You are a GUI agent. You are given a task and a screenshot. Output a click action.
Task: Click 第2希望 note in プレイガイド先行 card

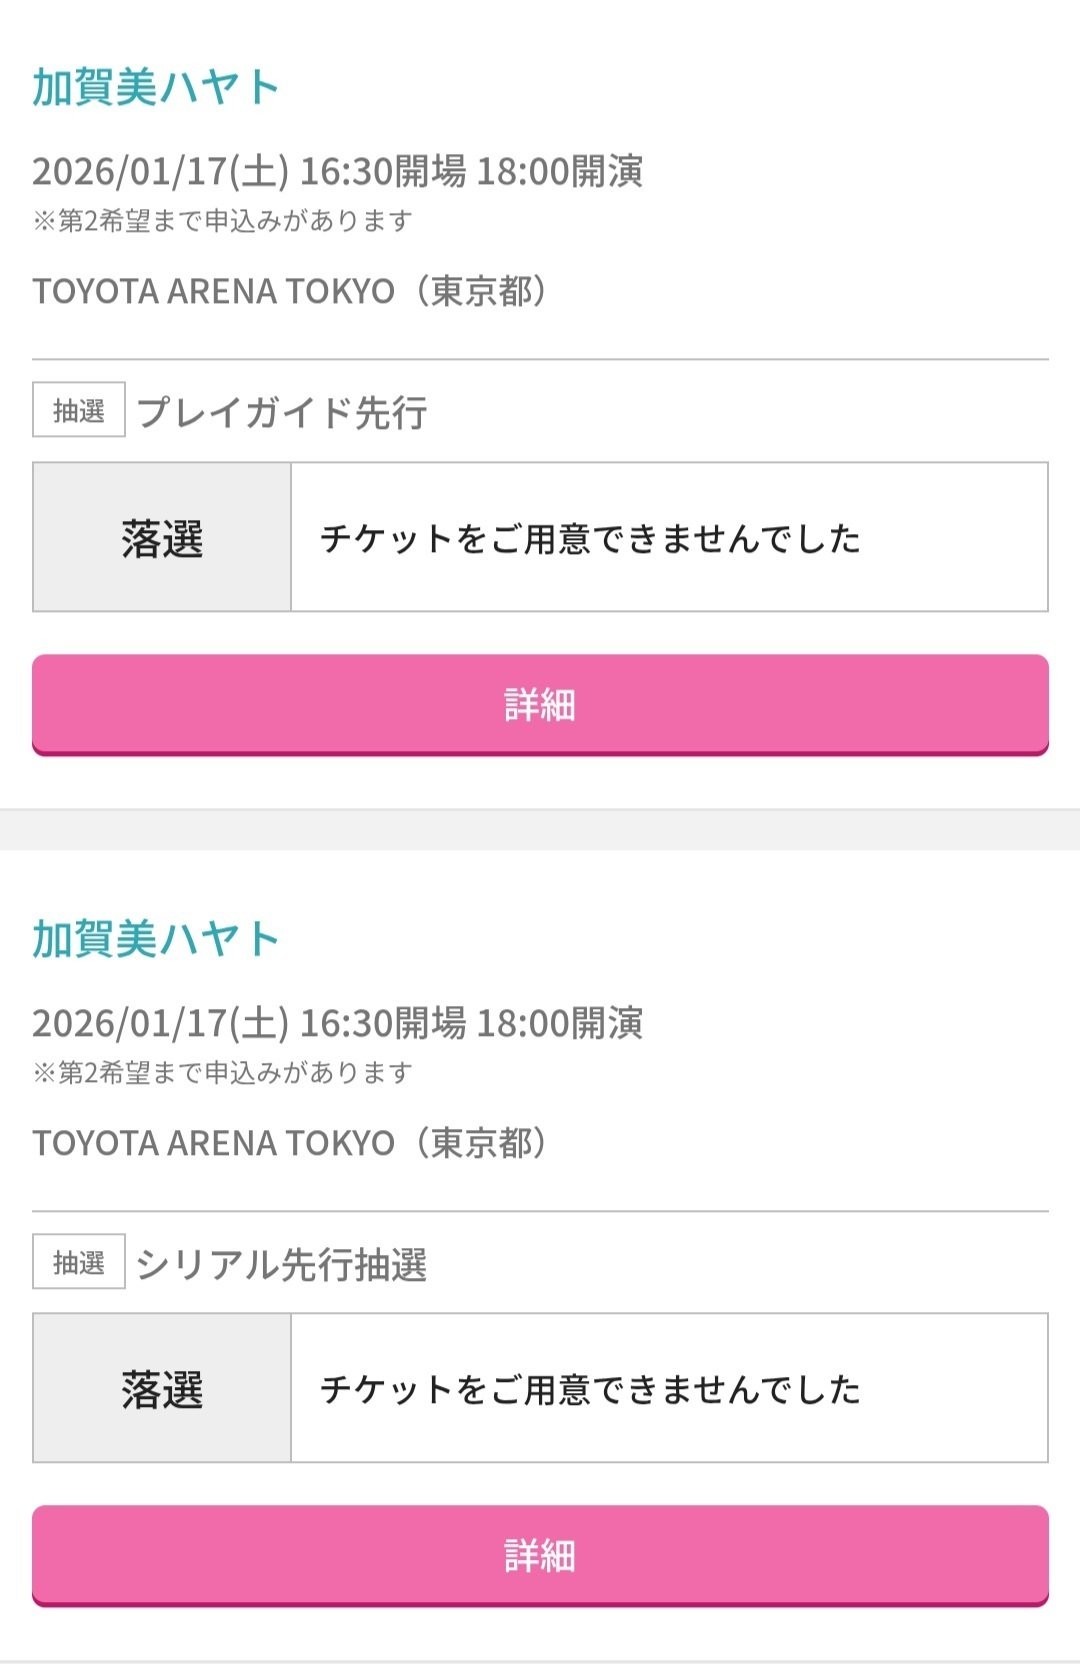[x=222, y=221]
